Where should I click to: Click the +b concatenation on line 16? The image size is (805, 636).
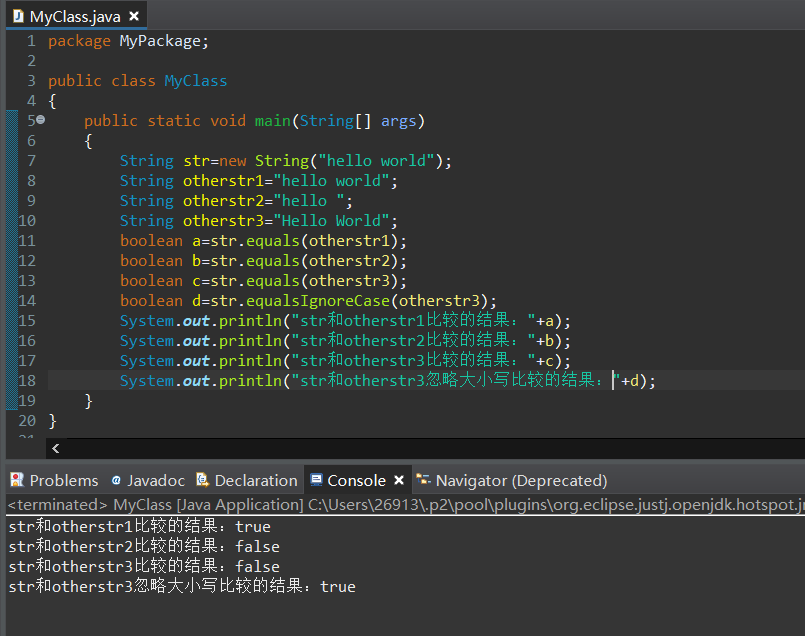pos(545,341)
